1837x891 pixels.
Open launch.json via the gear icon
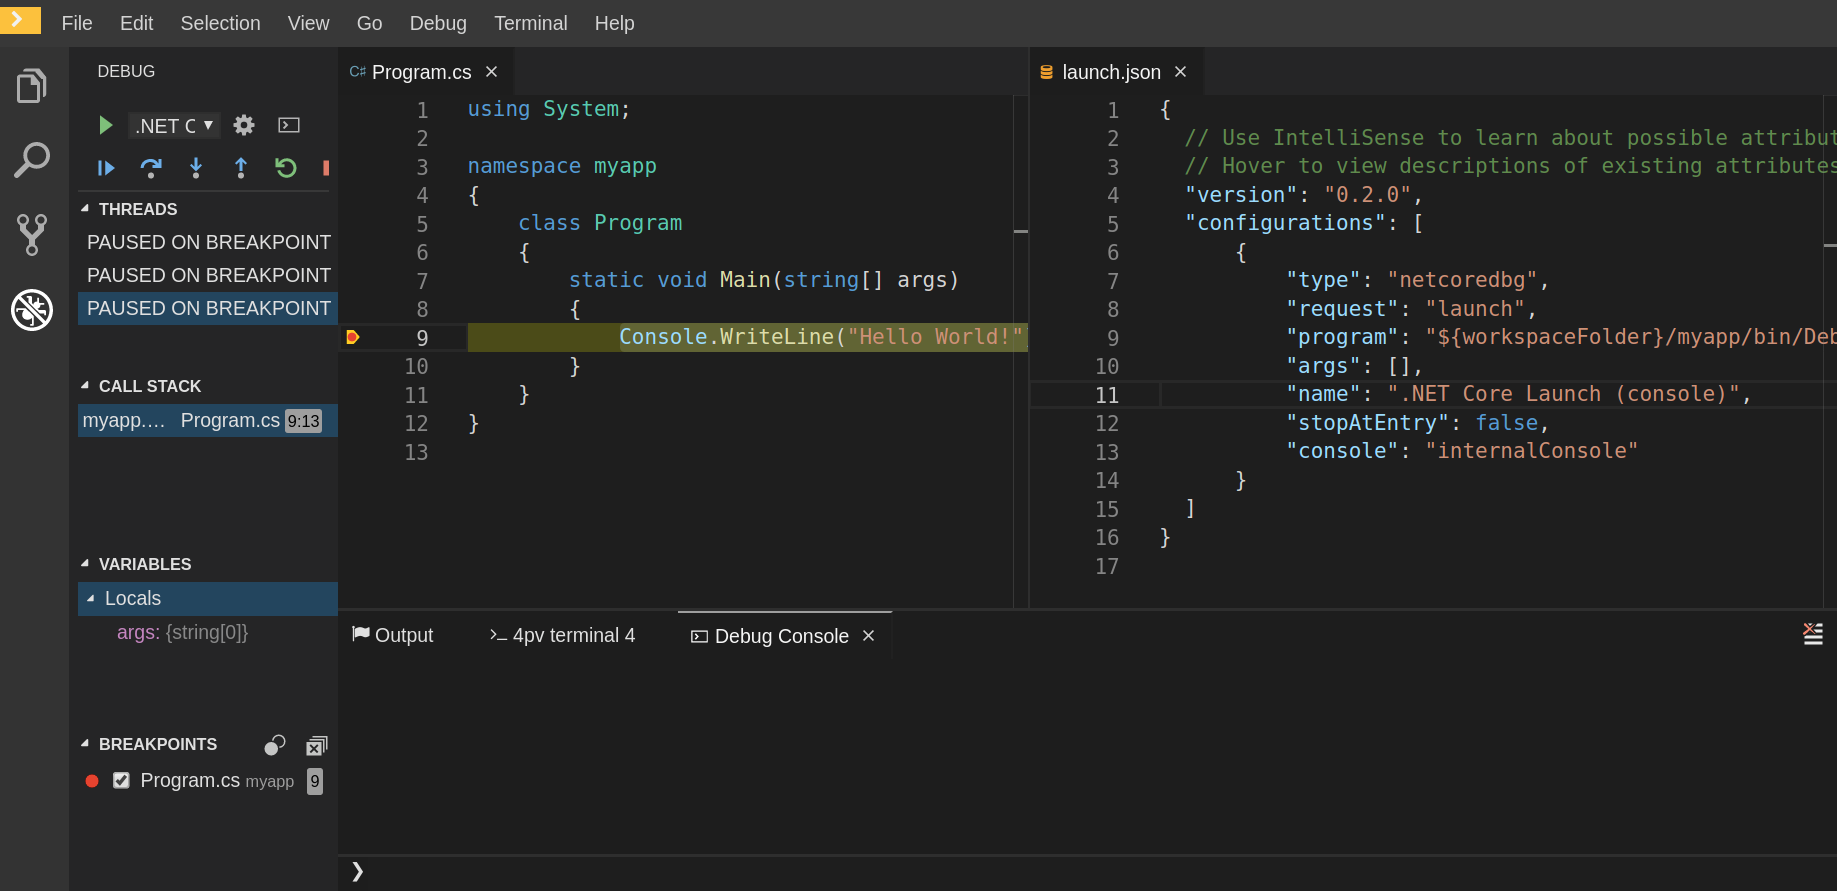coord(244,125)
